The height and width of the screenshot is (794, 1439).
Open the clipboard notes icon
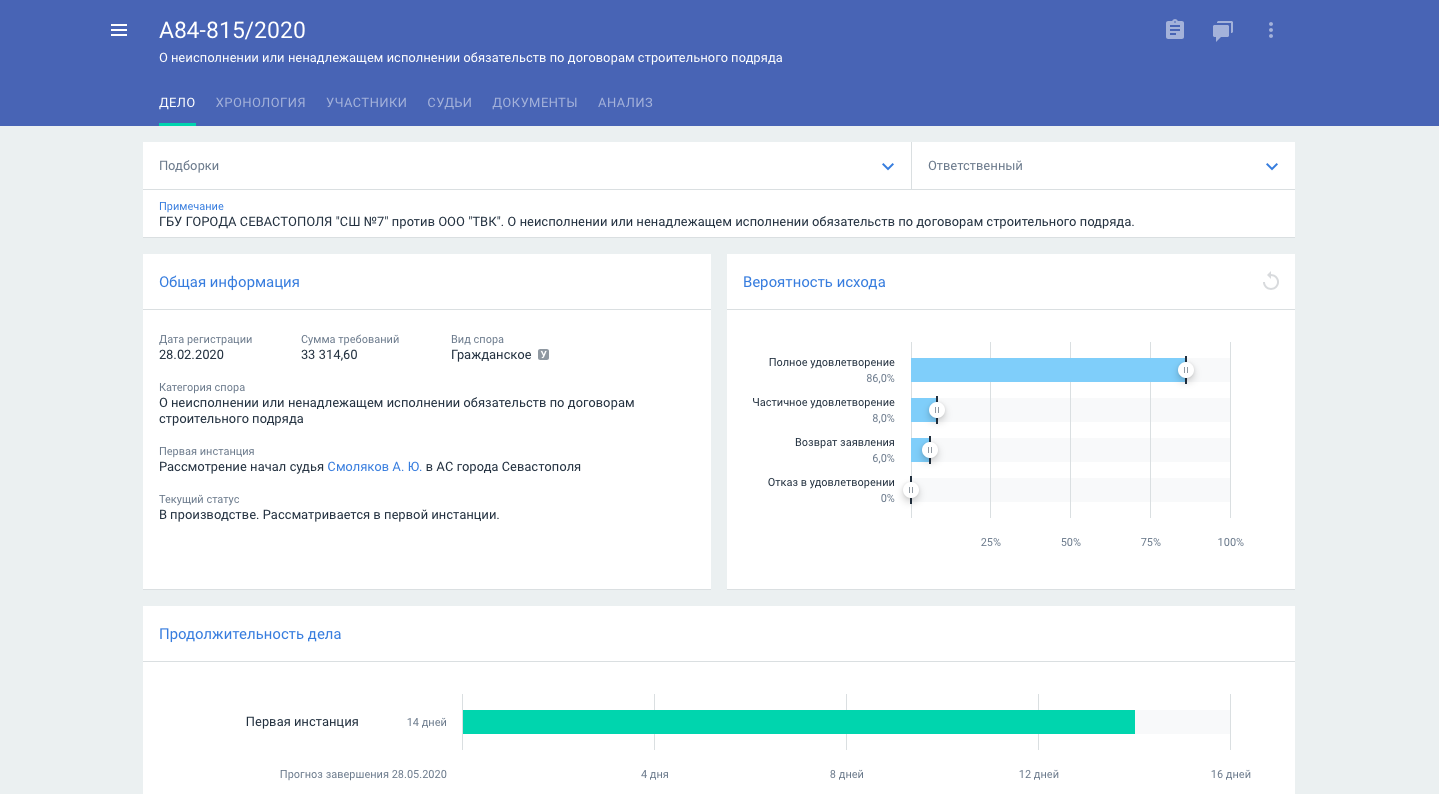point(1175,30)
